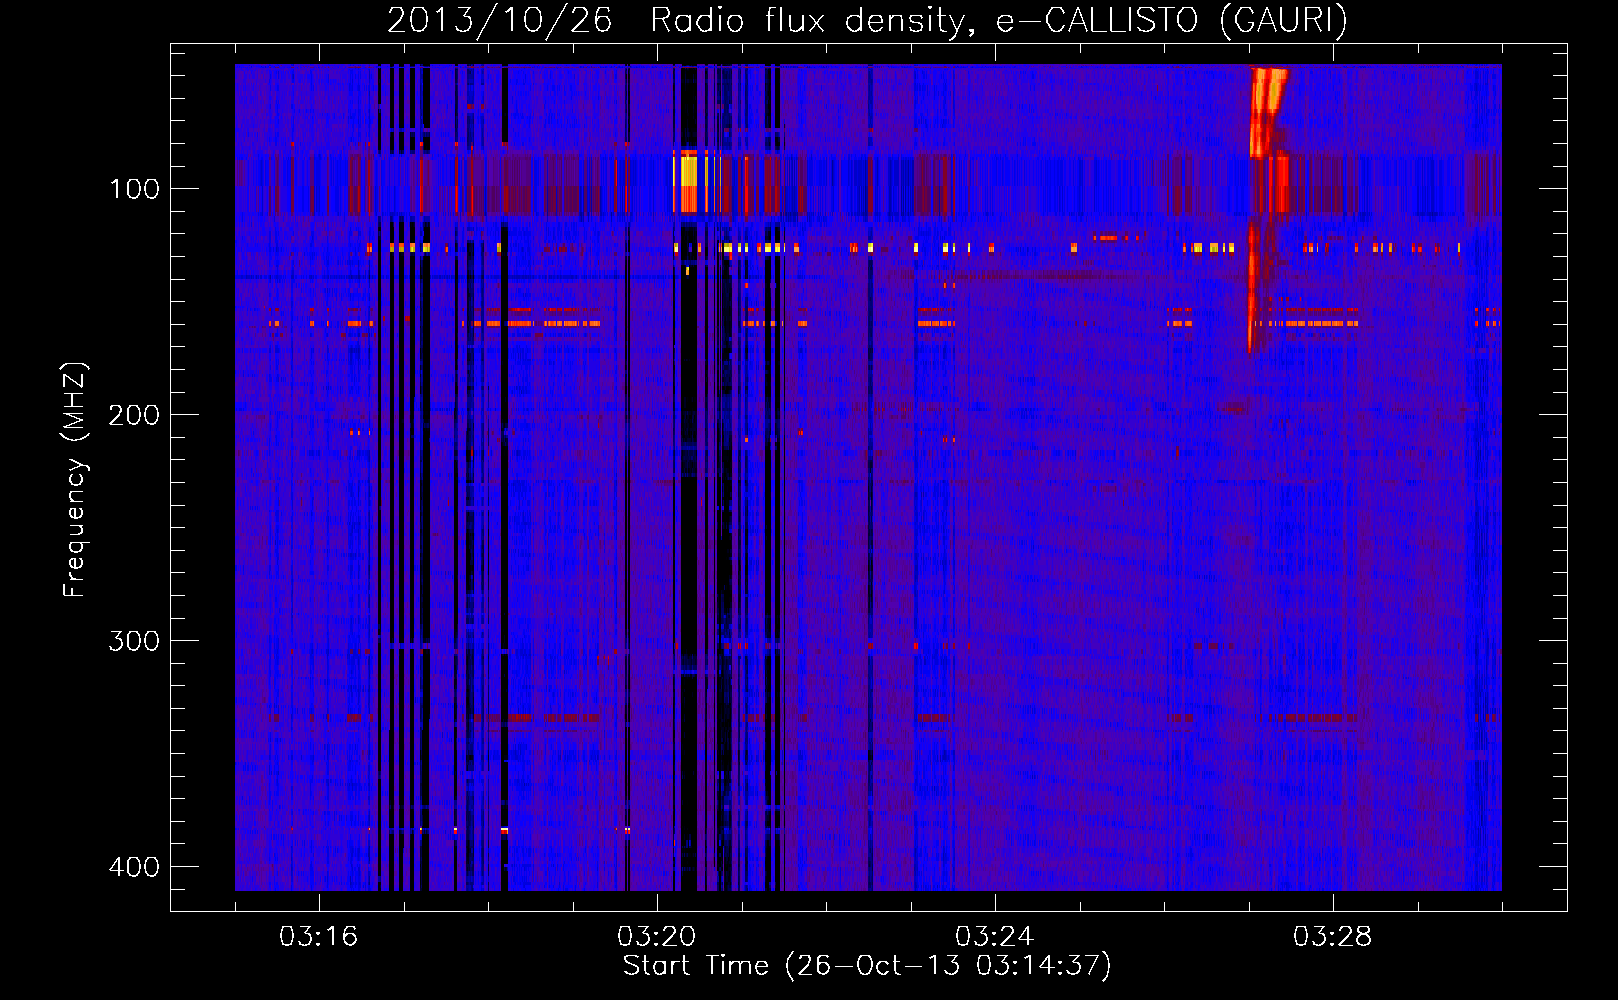
Task: Click the '03:20' time tick label
Action: click(x=656, y=937)
